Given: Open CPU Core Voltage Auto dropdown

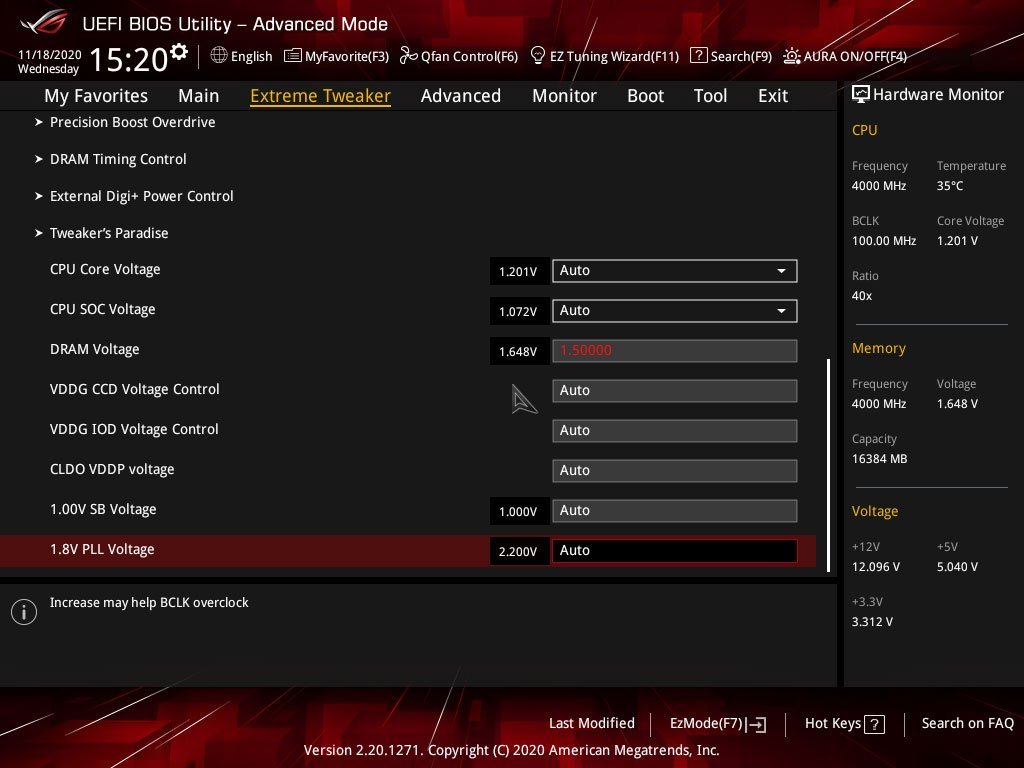Looking at the screenshot, I should pyautogui.click(x=675, y=271).
